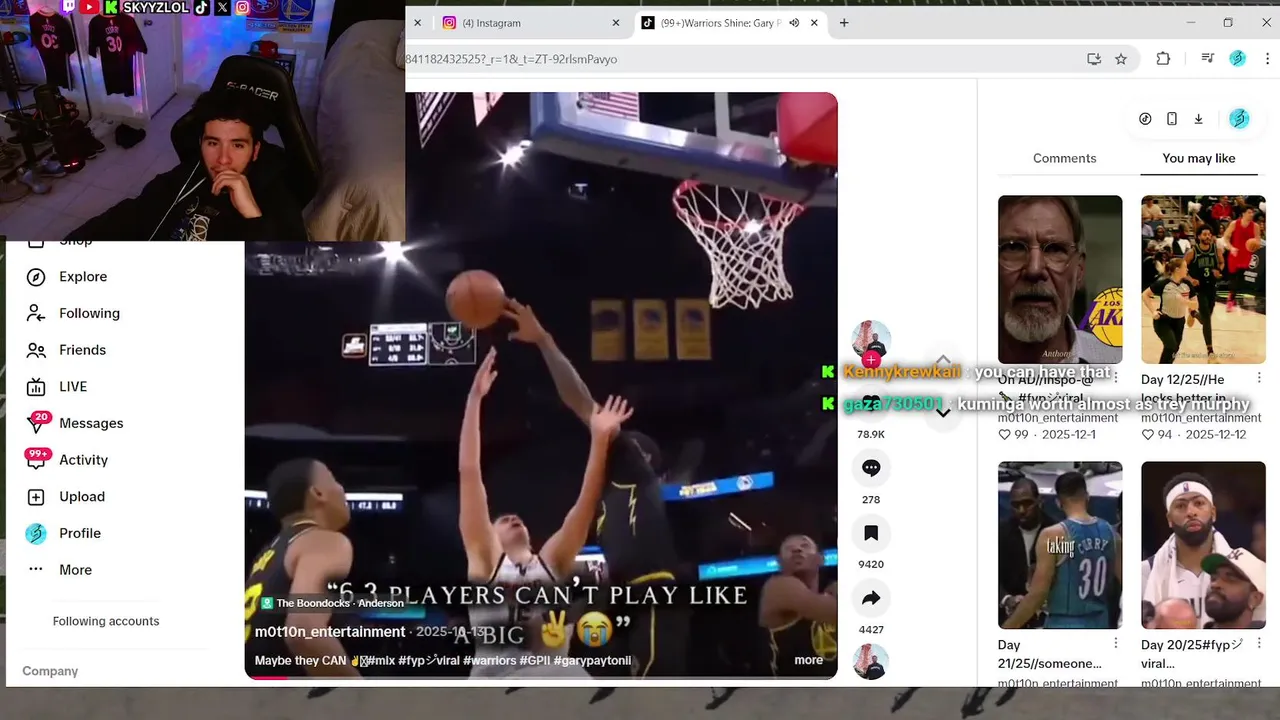The height and width of the screenshot is (720, 1280).
Task: Open Chrome profile avatar in toolbar
Action: (x=1237, y=59)
